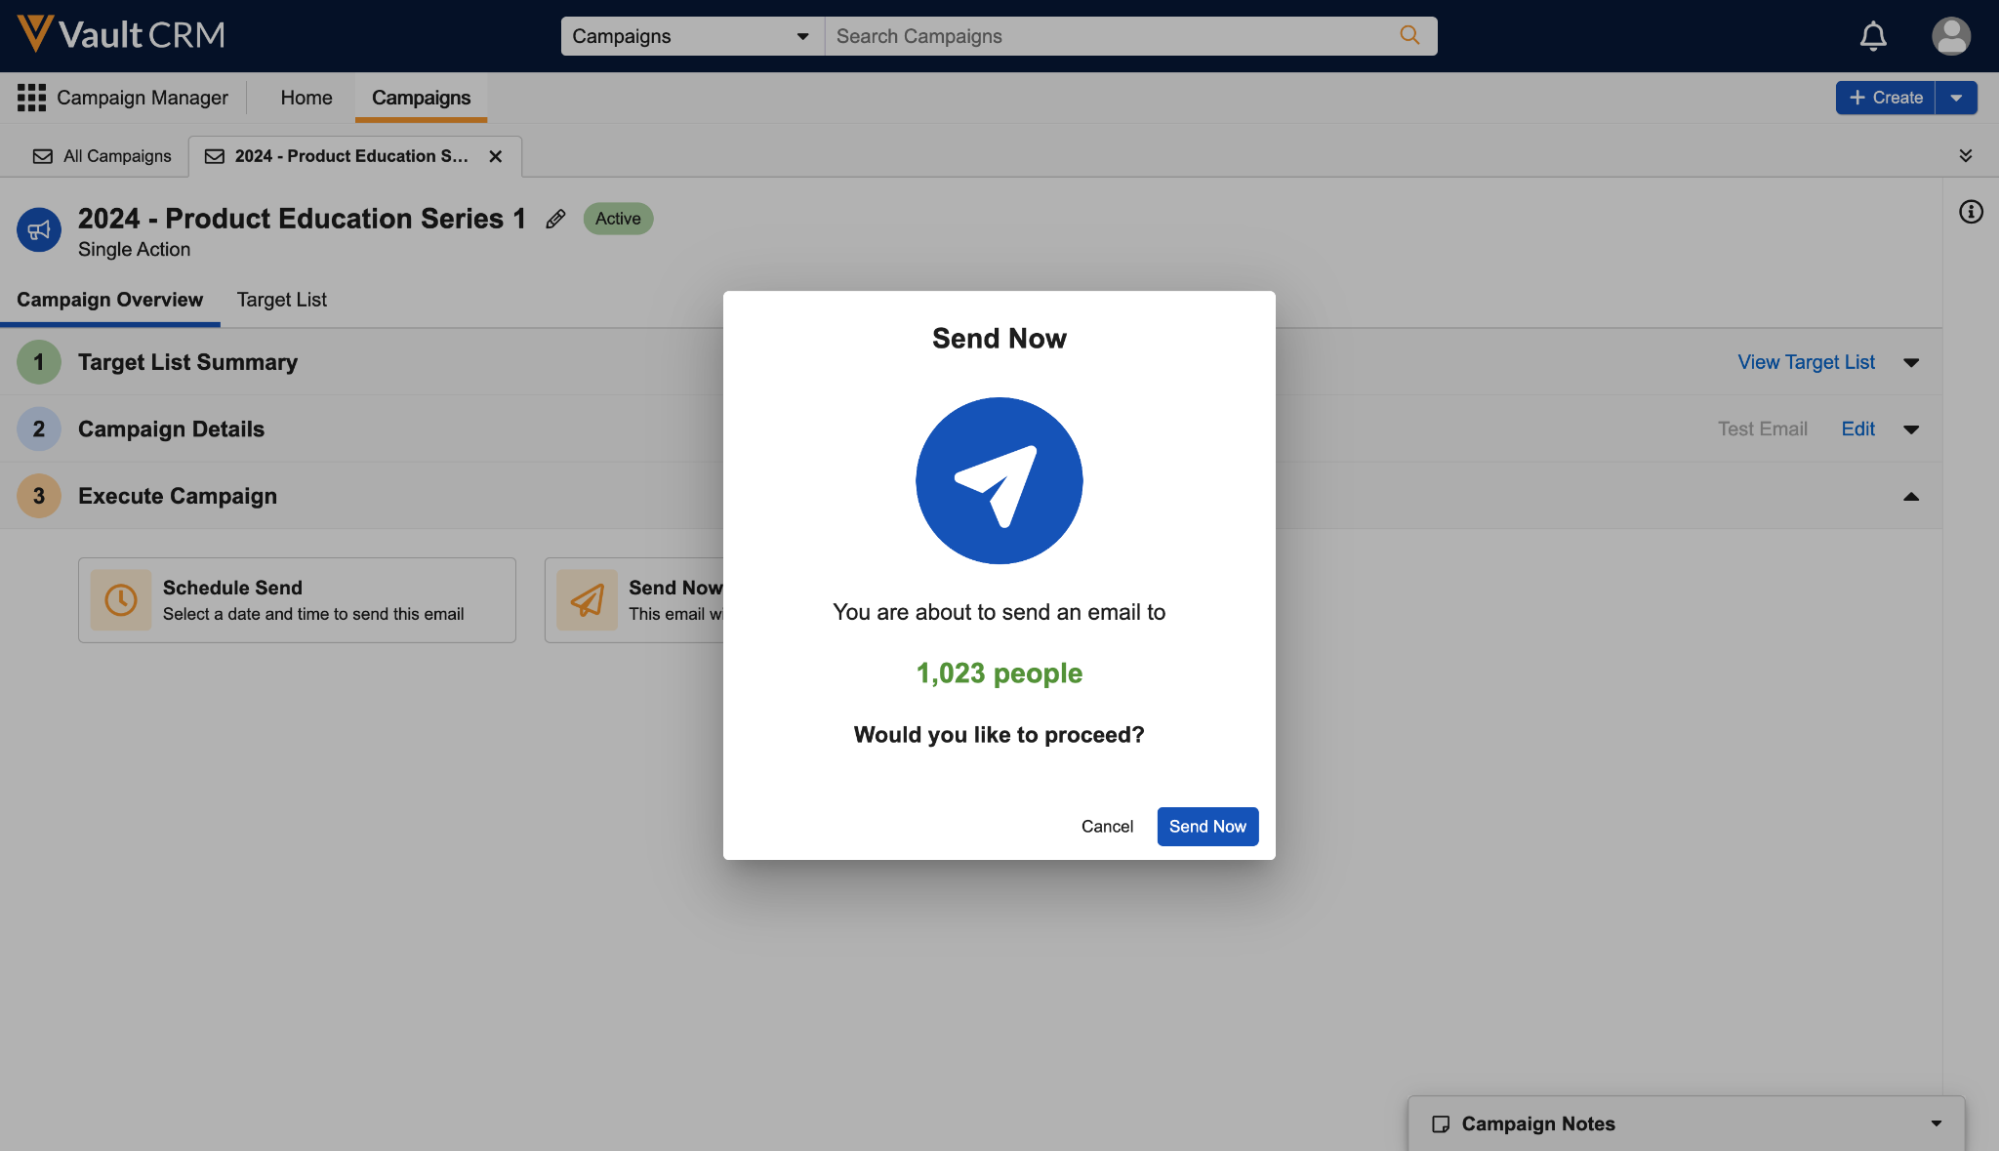Open the user profile avatar
The height and width of the screenshot is (1151, 1999).
[x=1950, y=36]
